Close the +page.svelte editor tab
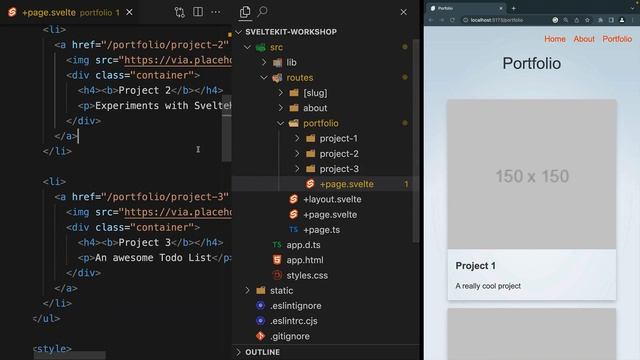This screenshot has height=360, width=640. 129,12
